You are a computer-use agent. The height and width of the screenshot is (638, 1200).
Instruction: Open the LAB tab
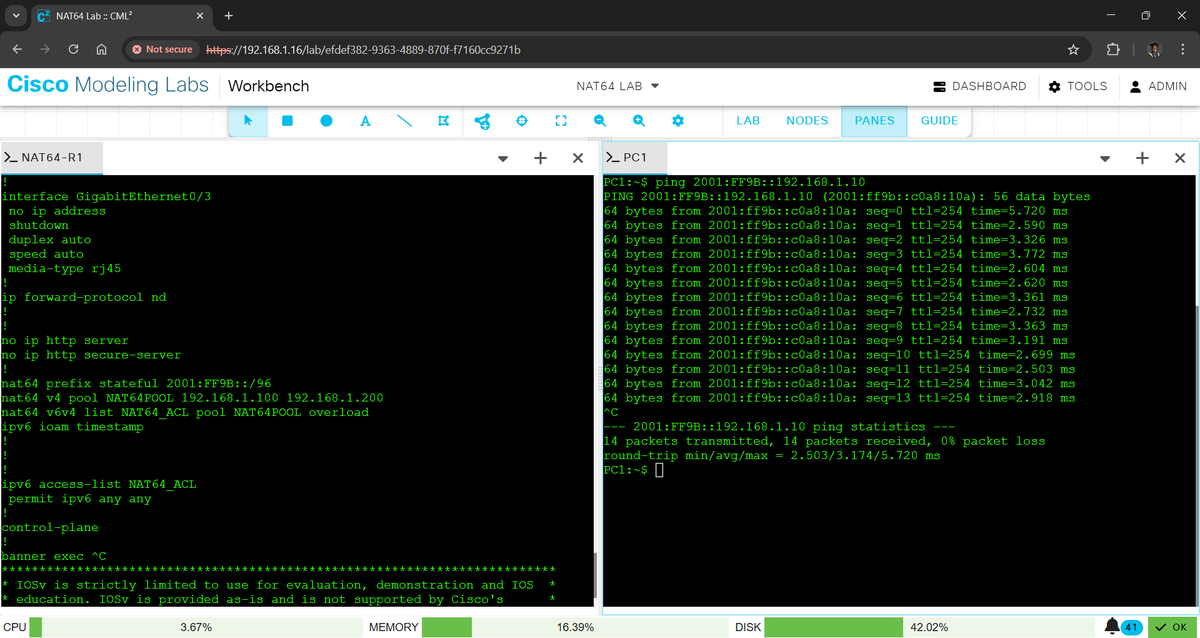click(748, 120)
